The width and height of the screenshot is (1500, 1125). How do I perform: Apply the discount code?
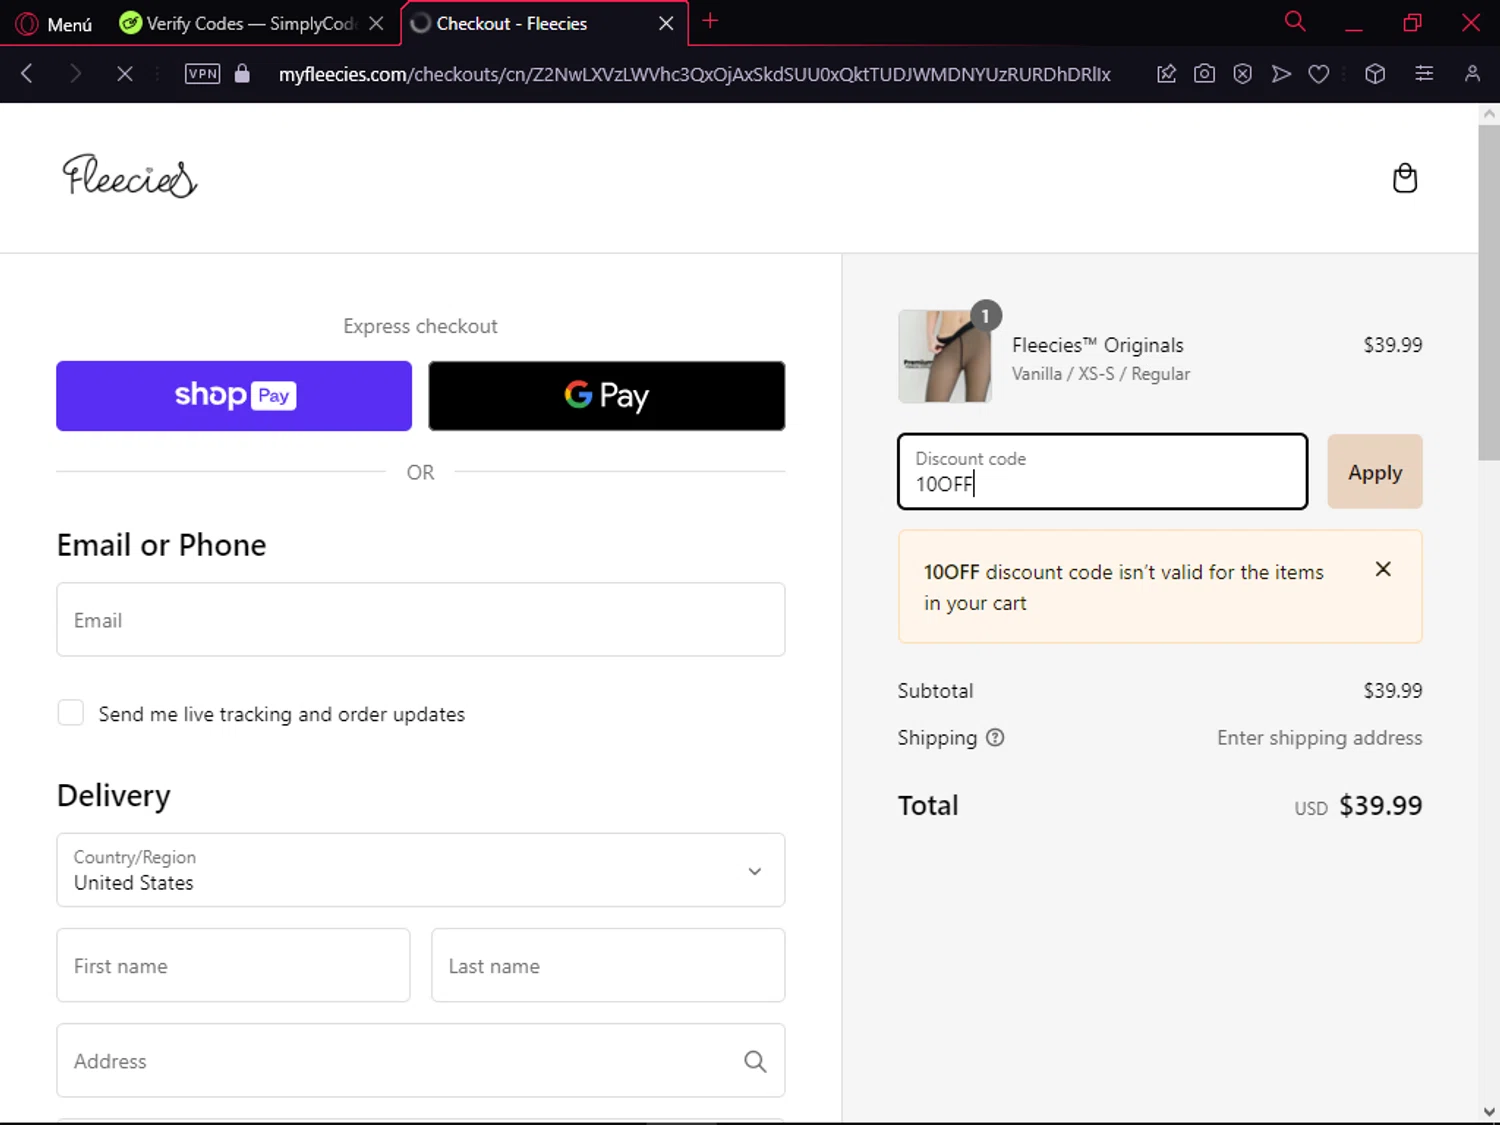tap(1375, 472)
